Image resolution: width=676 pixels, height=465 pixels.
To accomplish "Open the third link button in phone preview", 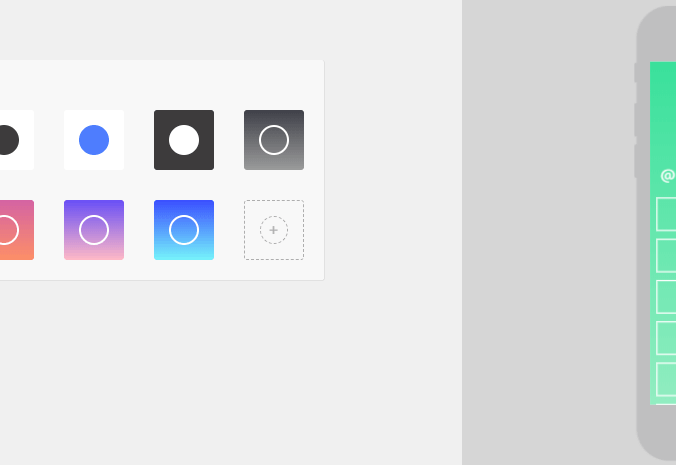I will click(666, 297).
